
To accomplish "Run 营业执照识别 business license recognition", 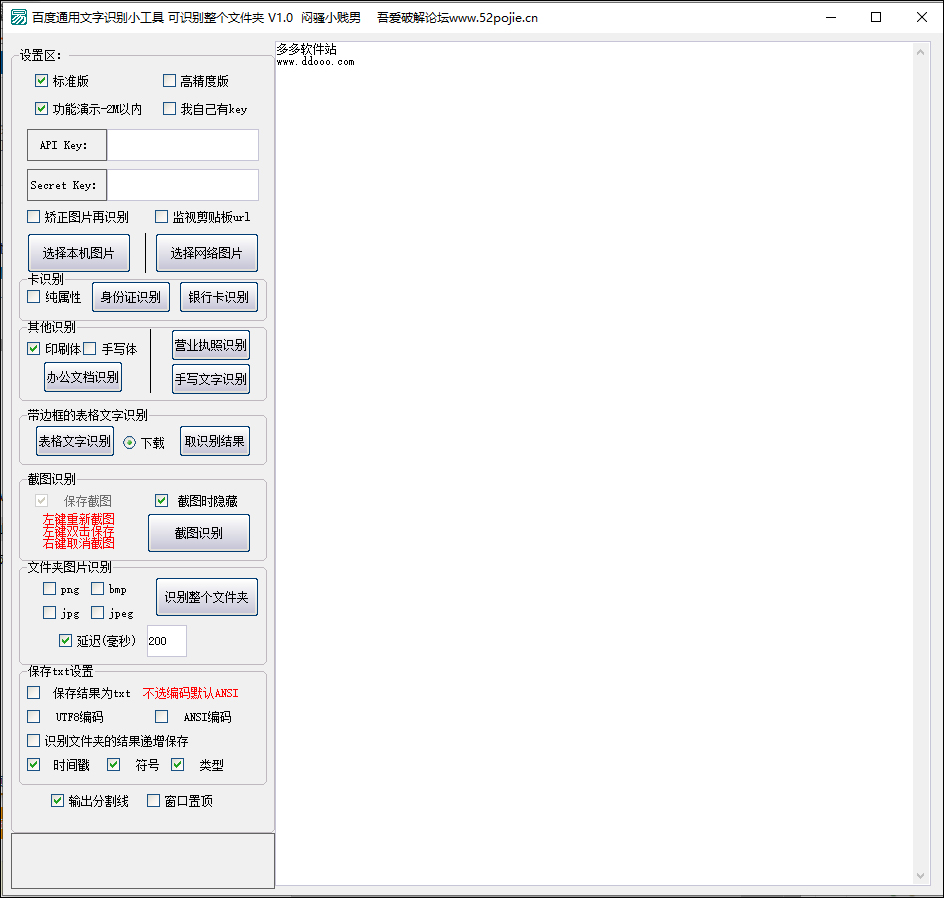I will 210,344.
